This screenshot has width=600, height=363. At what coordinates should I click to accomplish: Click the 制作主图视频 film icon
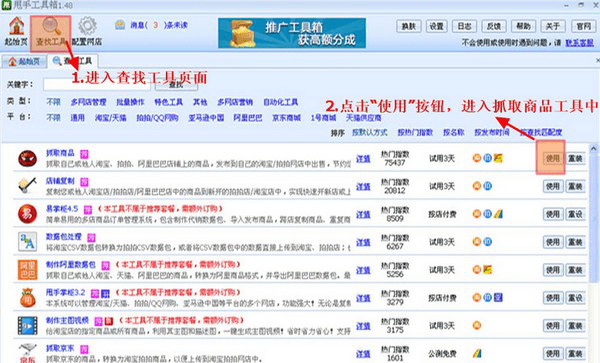click(x=28, y=326)
